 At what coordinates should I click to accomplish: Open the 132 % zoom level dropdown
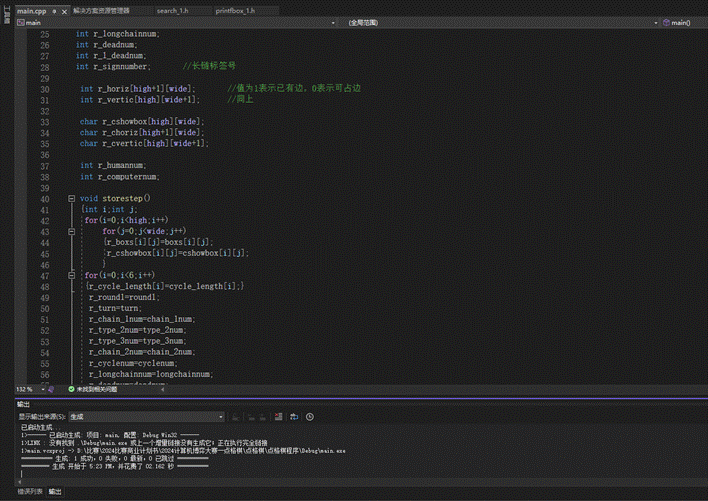coord(41,389)
